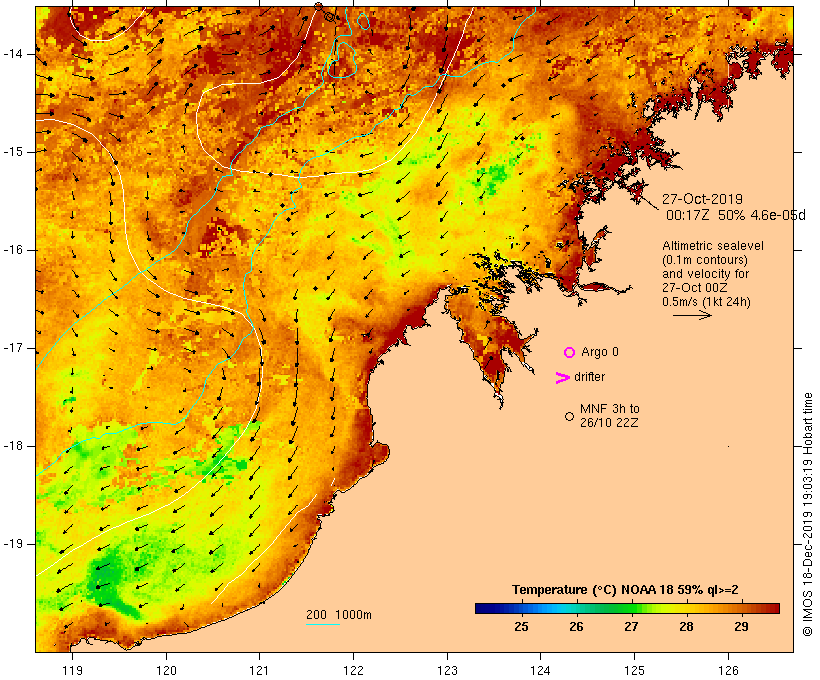820x680 pixels.
Task: Click the latitude axis label -18
Action: click(13, 446)
